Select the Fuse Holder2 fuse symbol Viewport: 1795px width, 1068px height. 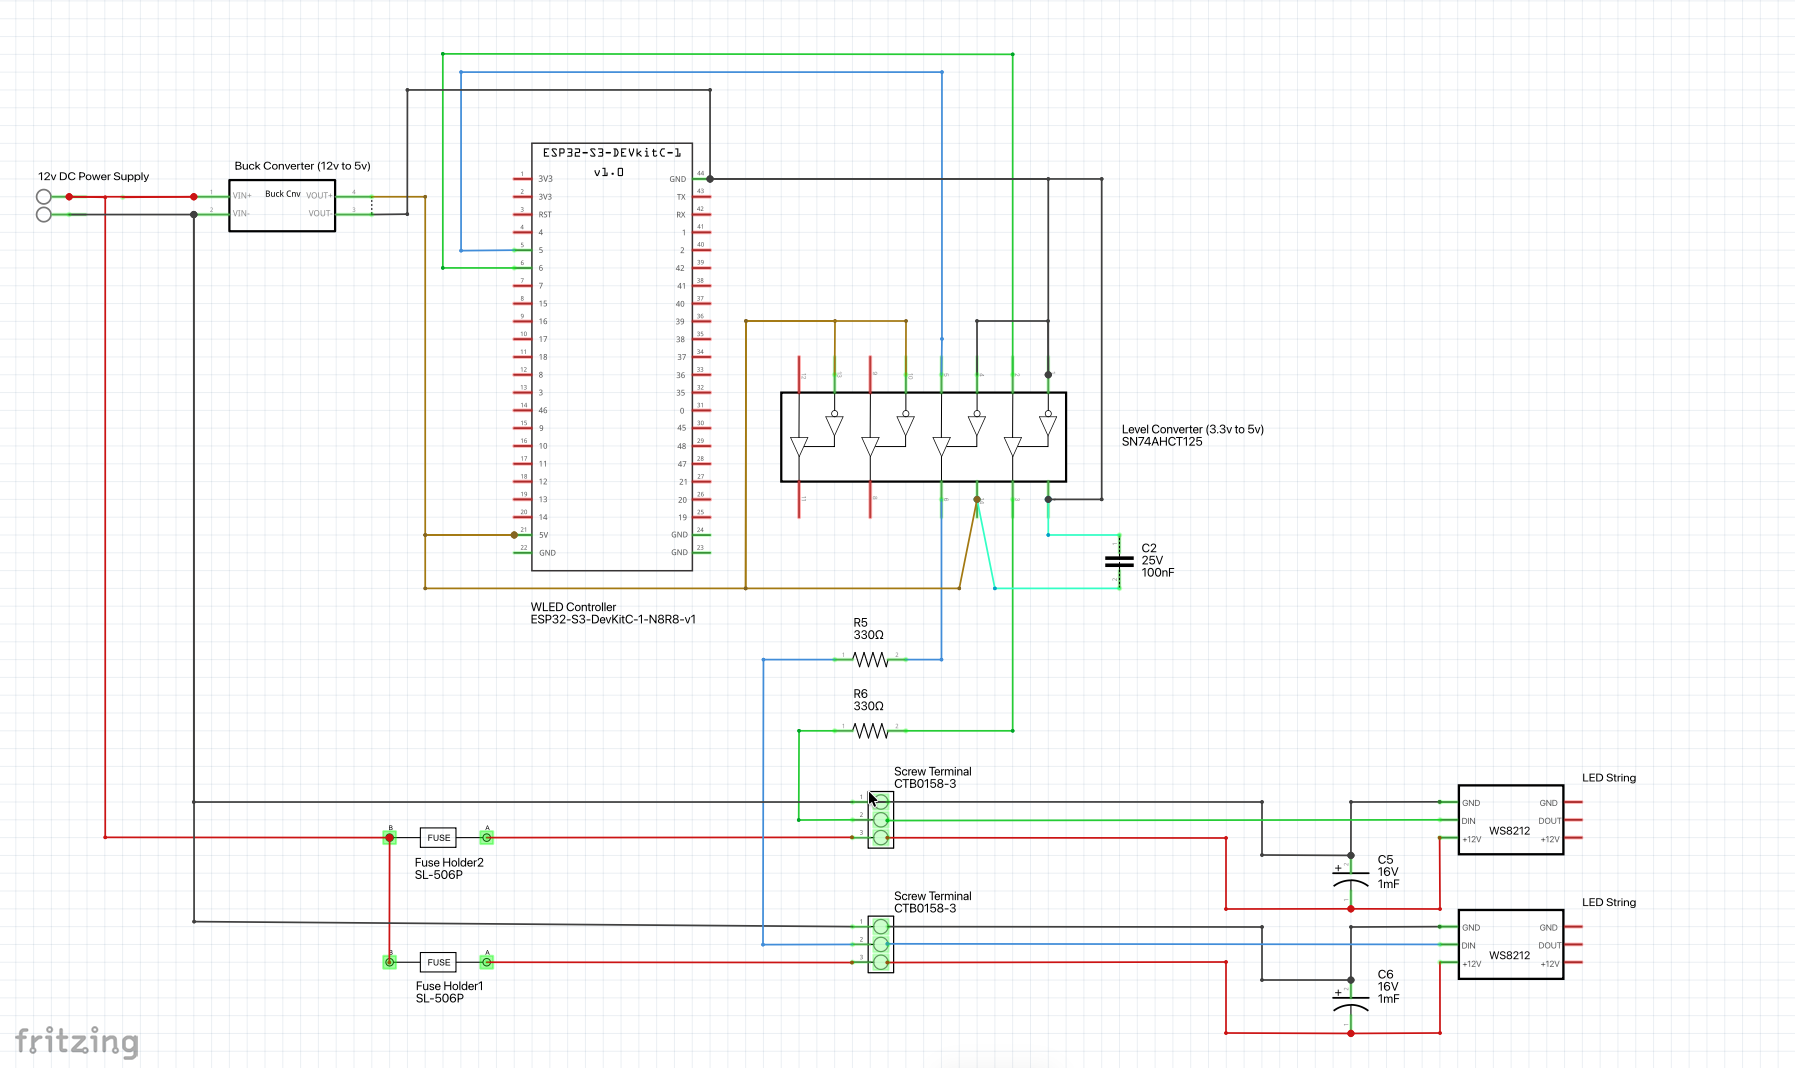(x=438, y=838)
